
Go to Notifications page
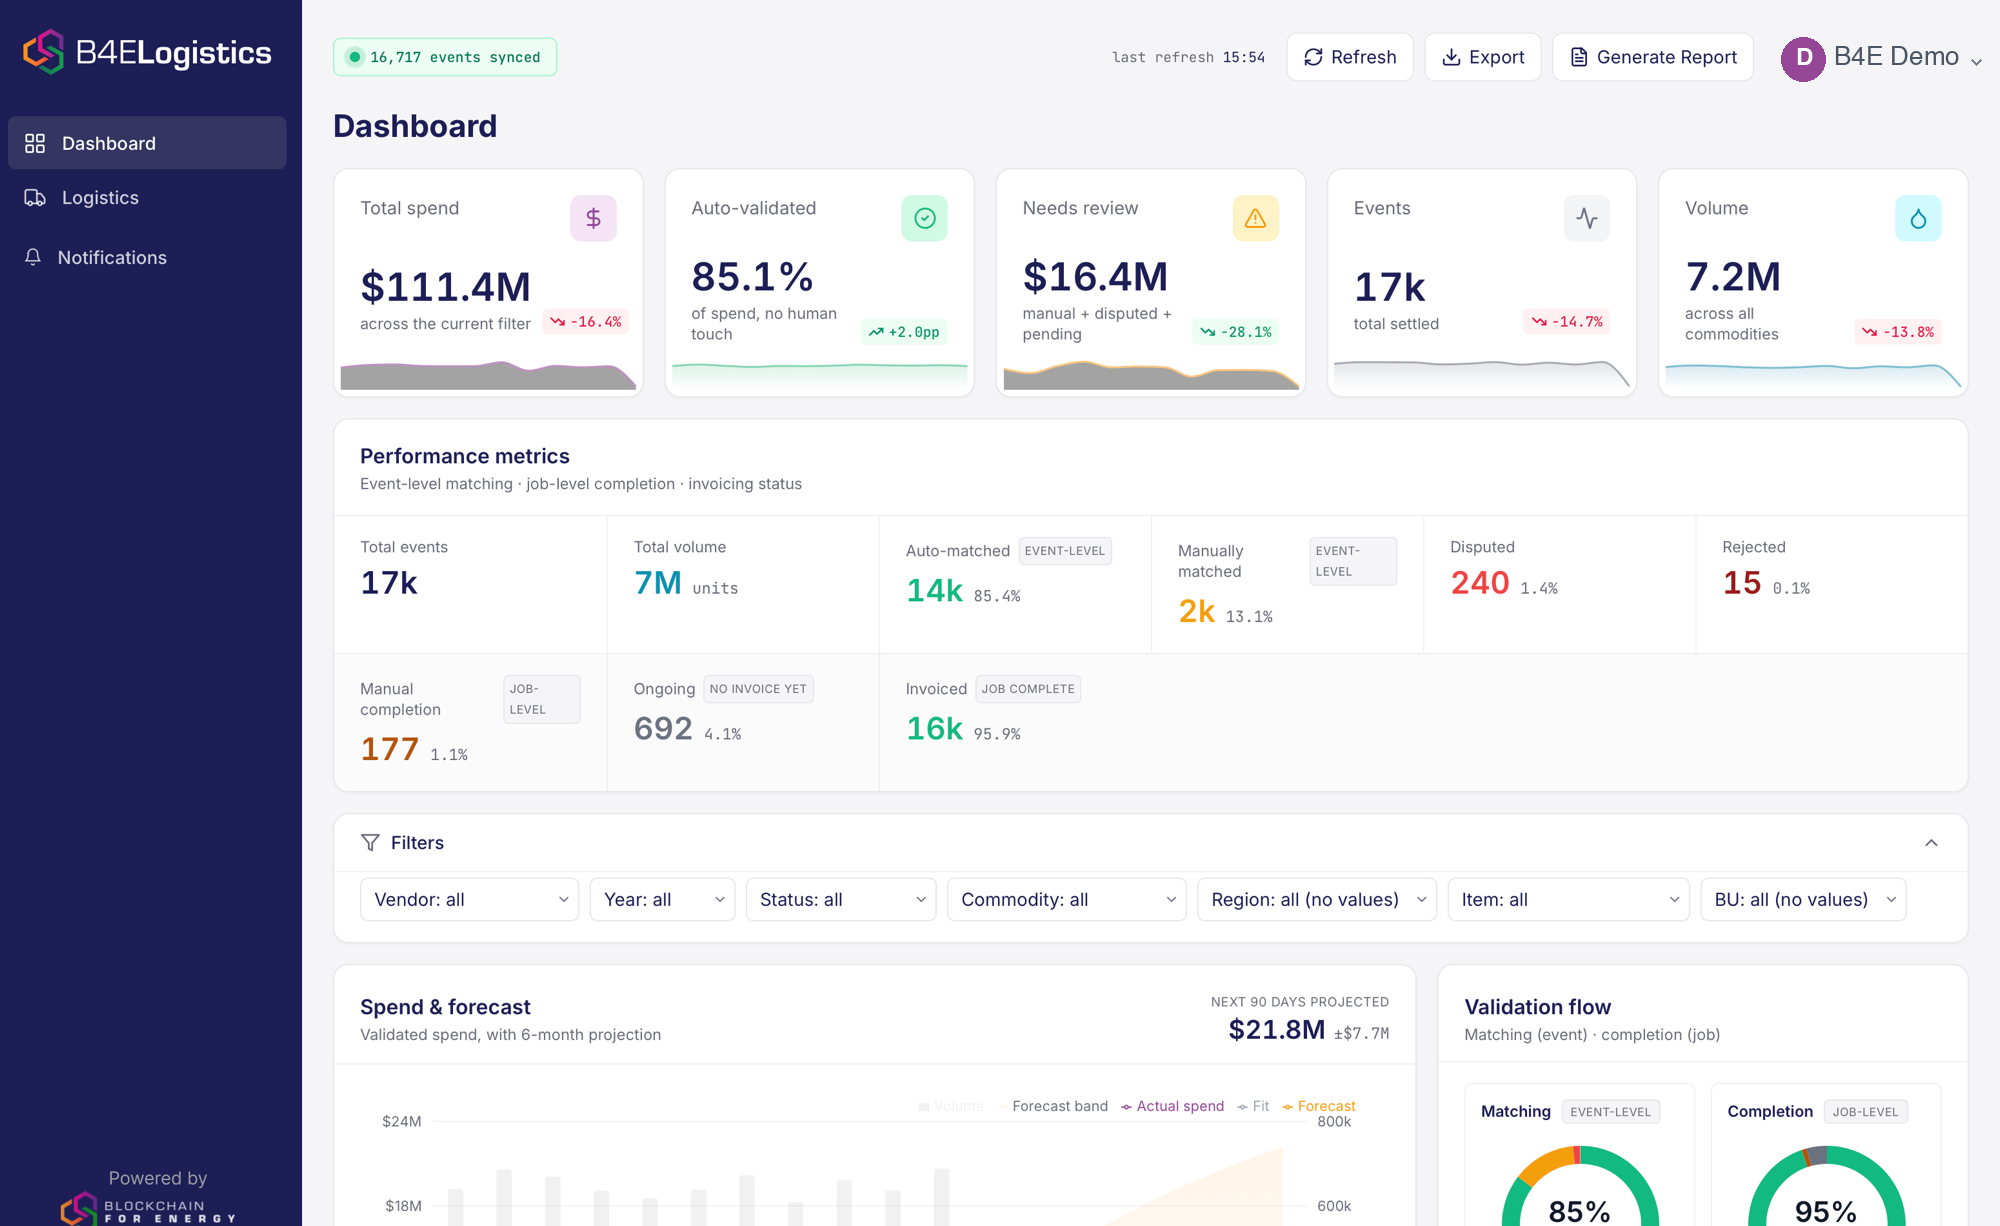[x=147, y=257]
